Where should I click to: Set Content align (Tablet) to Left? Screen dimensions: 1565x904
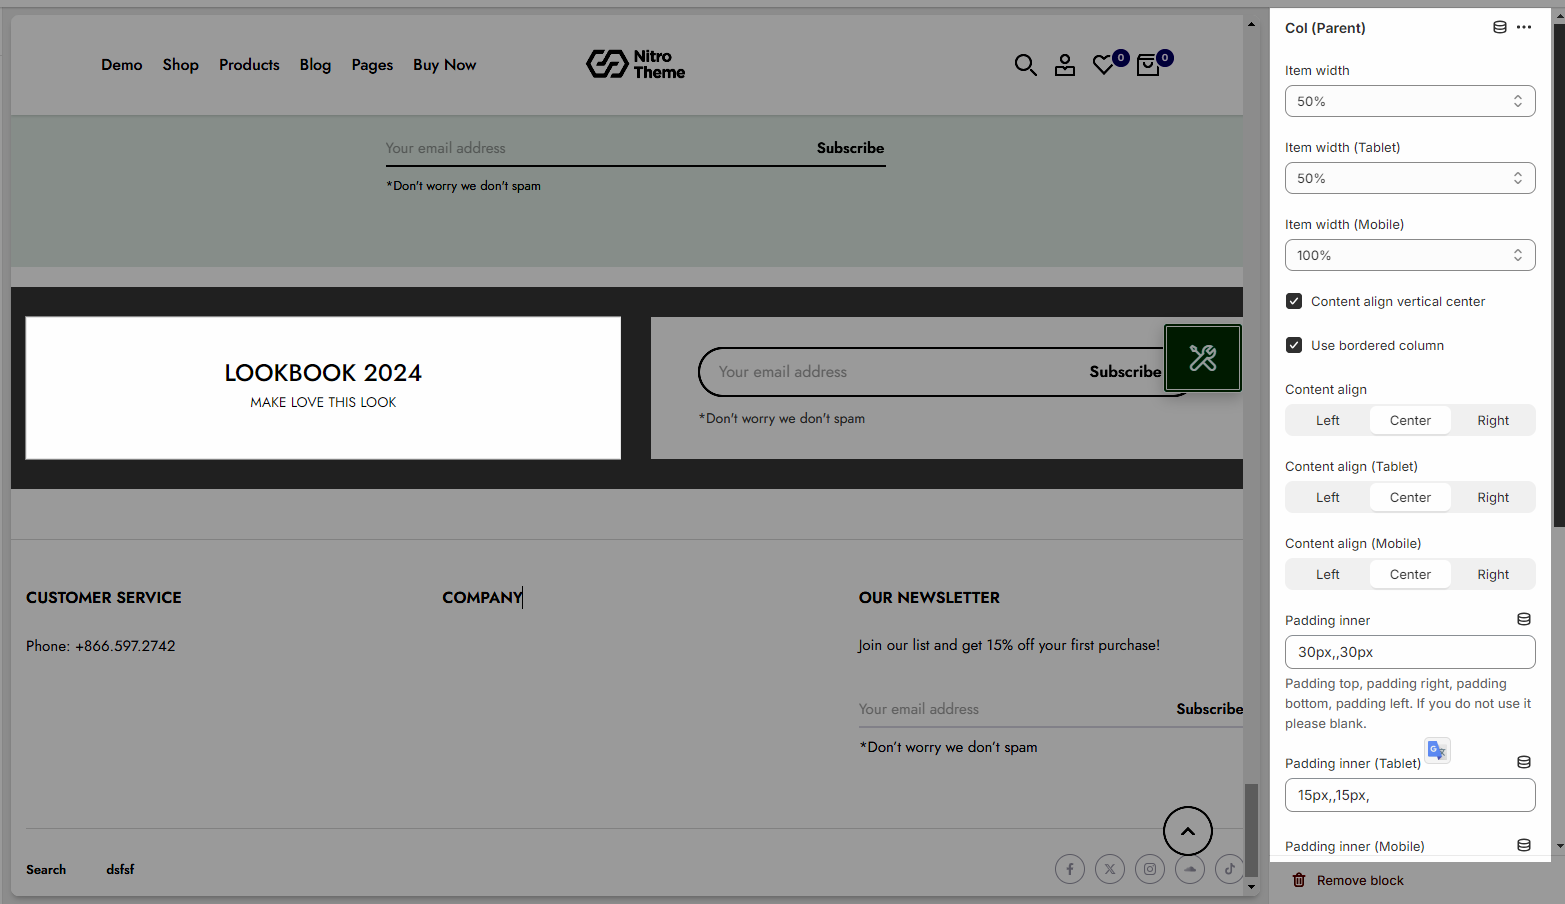pyautogui.click(x=1328, y=498)
